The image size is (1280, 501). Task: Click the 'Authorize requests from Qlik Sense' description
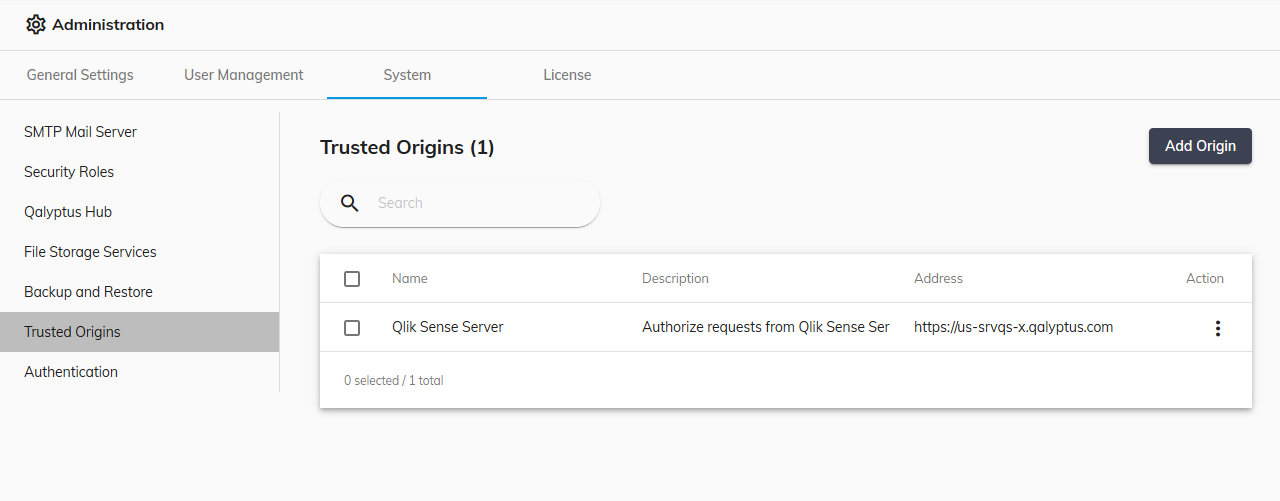[x=766, y=327]
